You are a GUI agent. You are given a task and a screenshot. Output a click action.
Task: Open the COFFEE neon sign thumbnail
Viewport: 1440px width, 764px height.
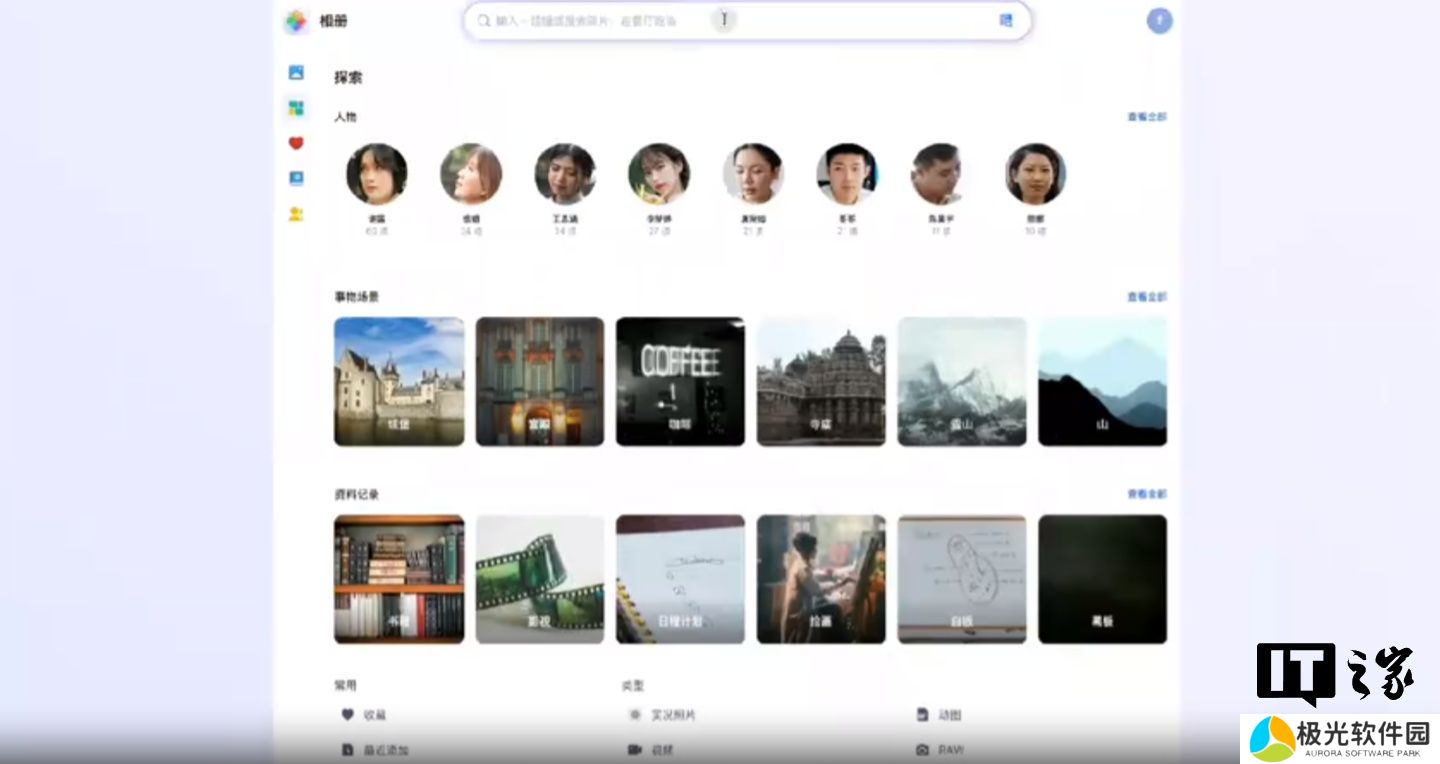point(680,381)
